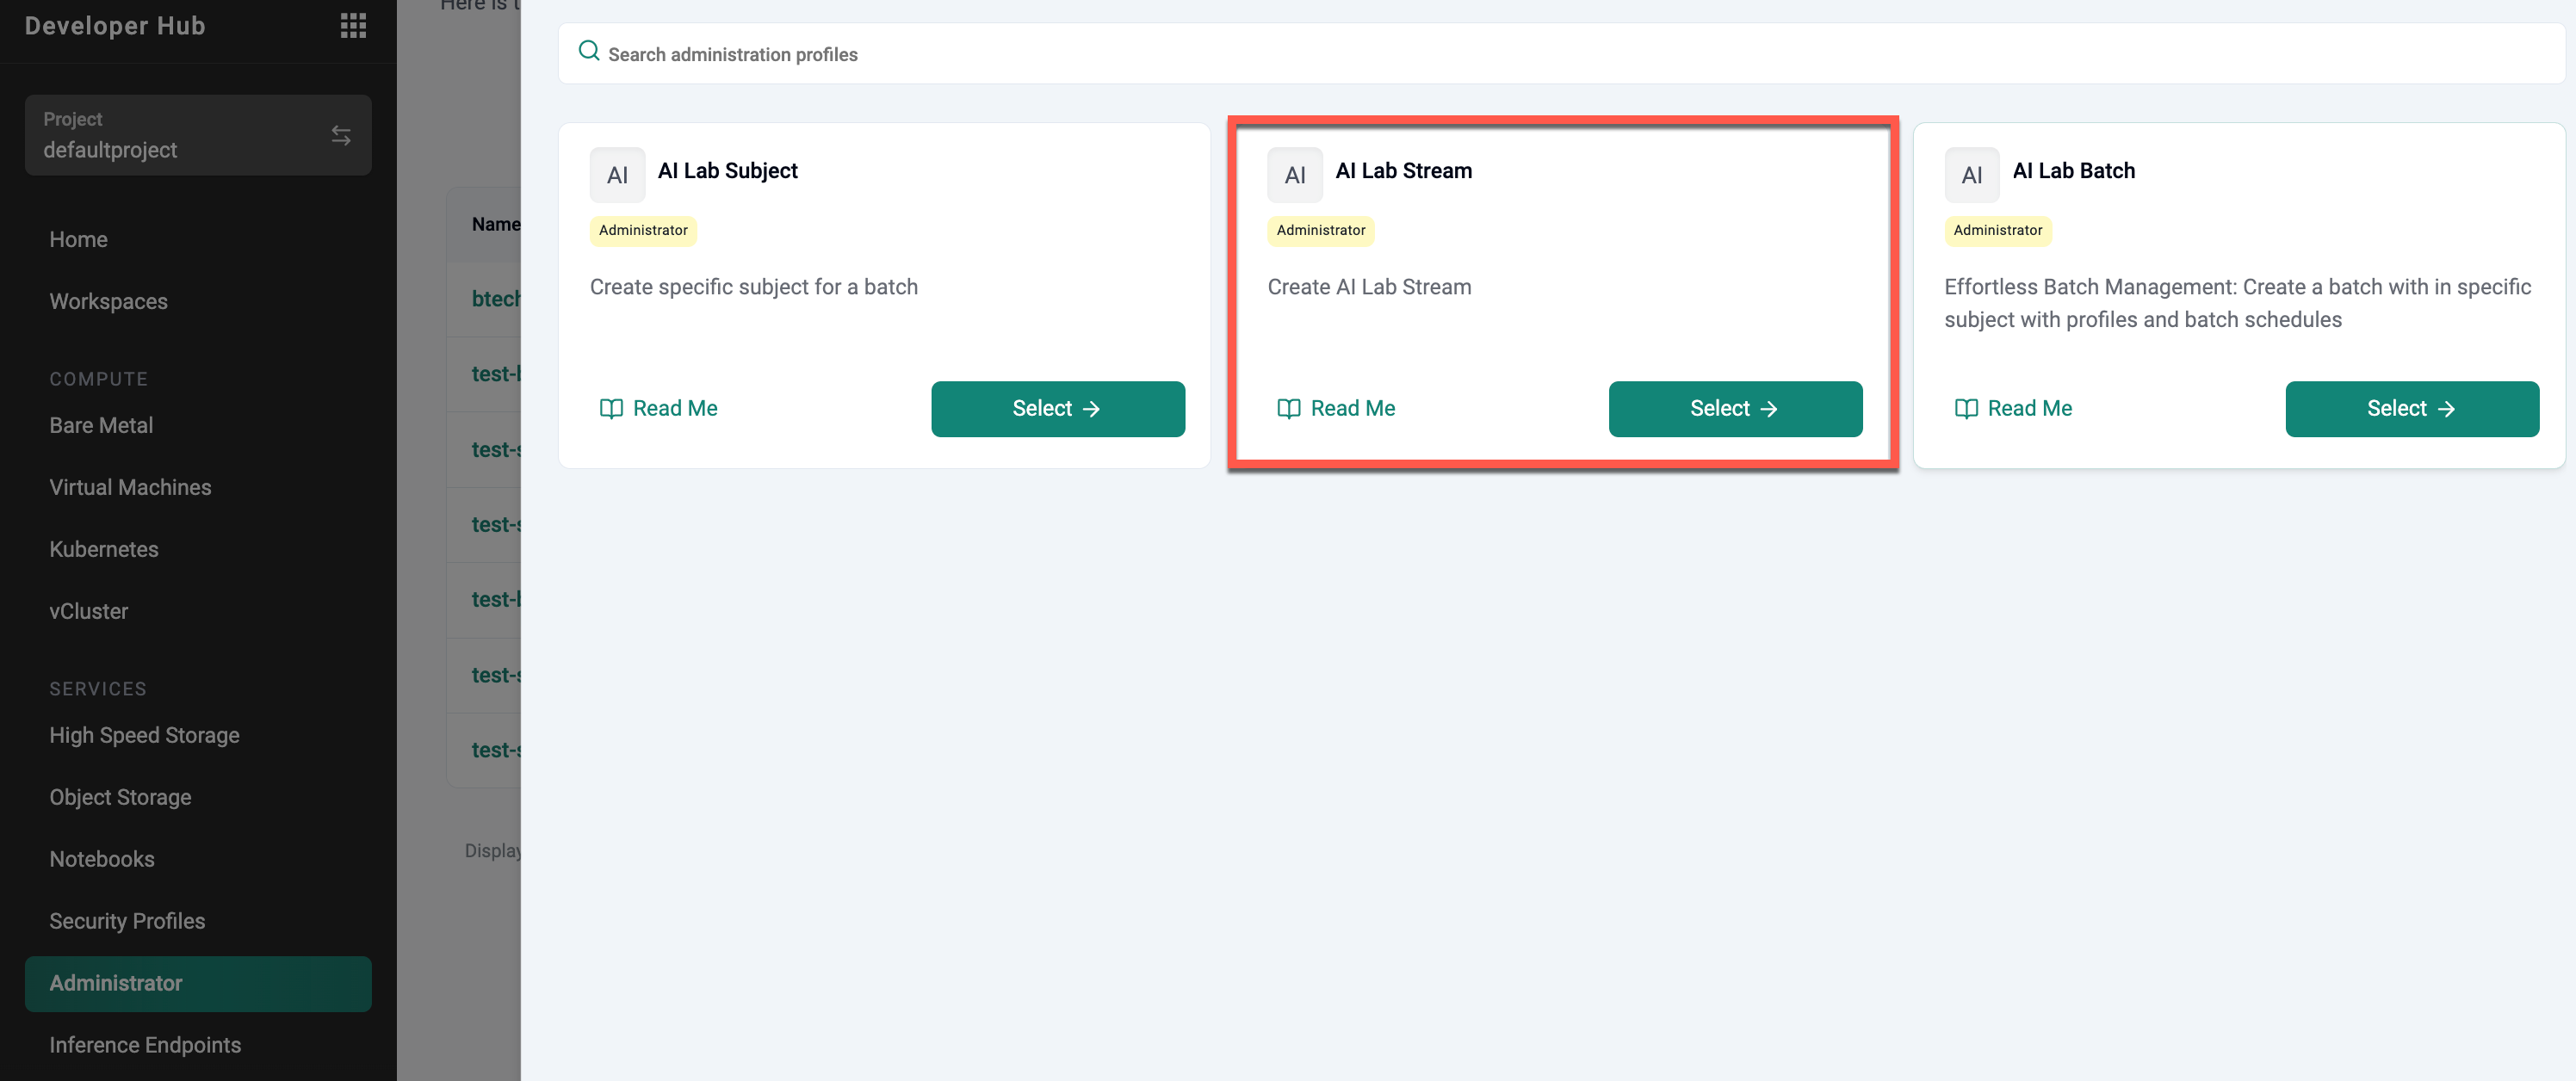
Task: Open Workspaces from the sidebar
Action: click(108, 301)
